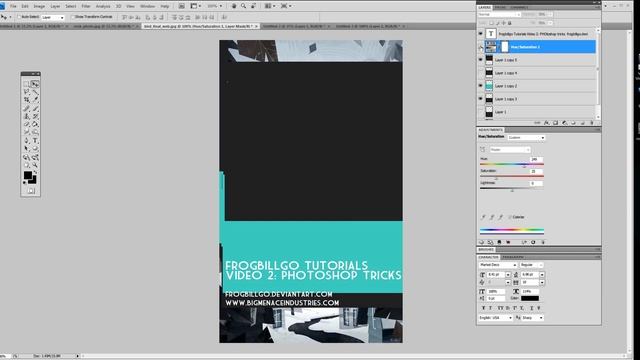Click the Hue slider track

click(512, 164)
